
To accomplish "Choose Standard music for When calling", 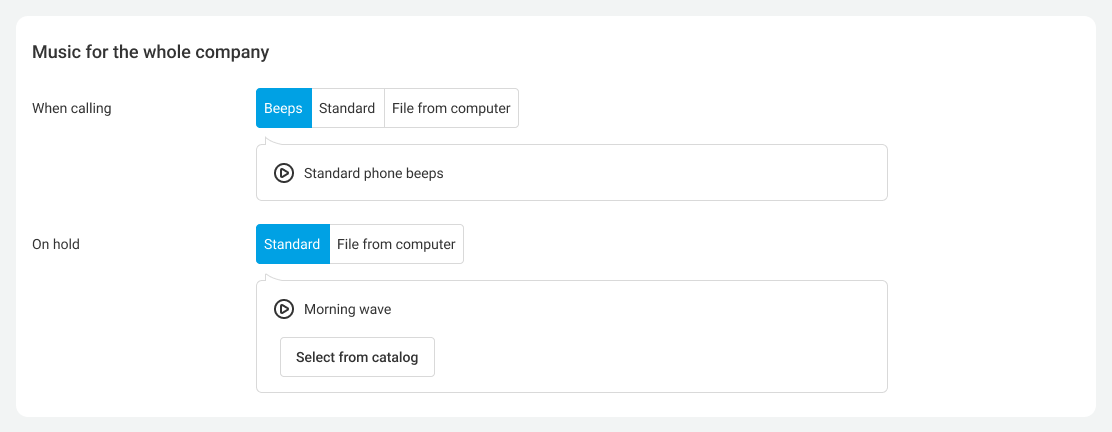I will (x=347, y=108).
